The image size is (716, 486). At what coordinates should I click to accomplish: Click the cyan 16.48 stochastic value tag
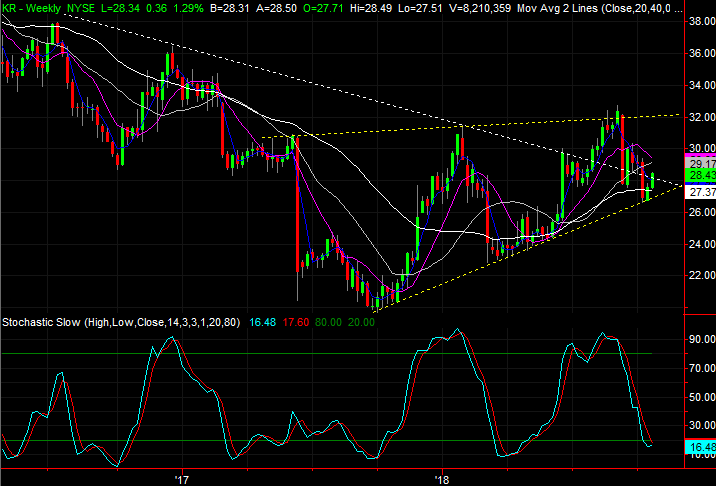pos(700,447)
